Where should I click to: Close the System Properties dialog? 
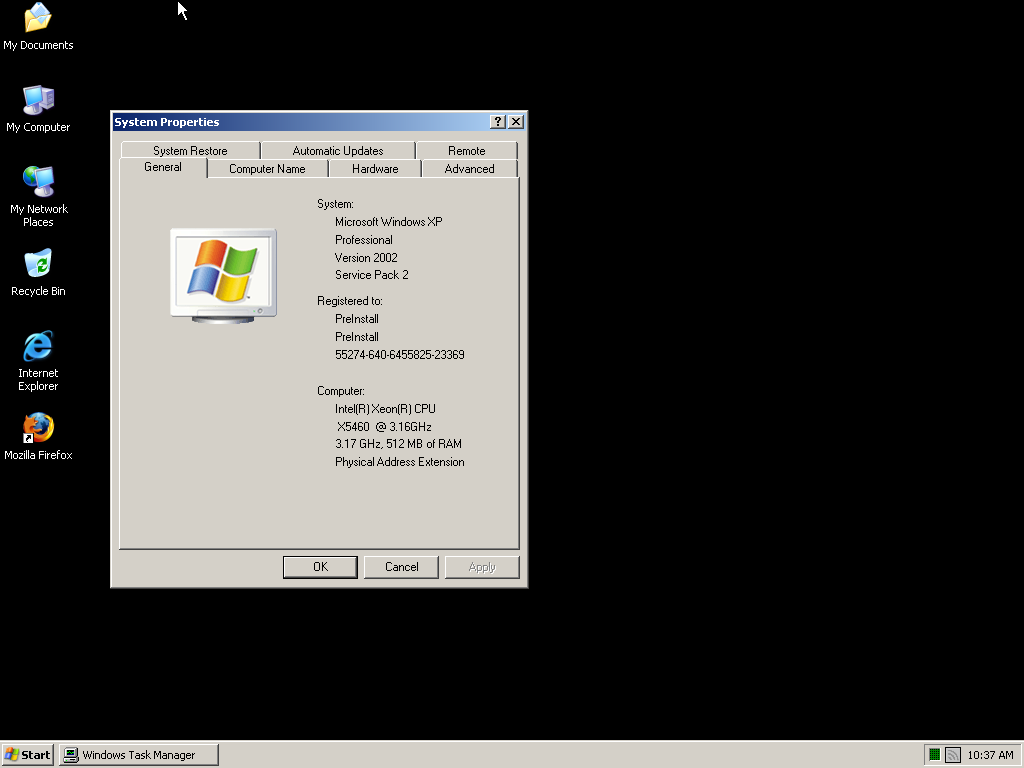[516, 121]
